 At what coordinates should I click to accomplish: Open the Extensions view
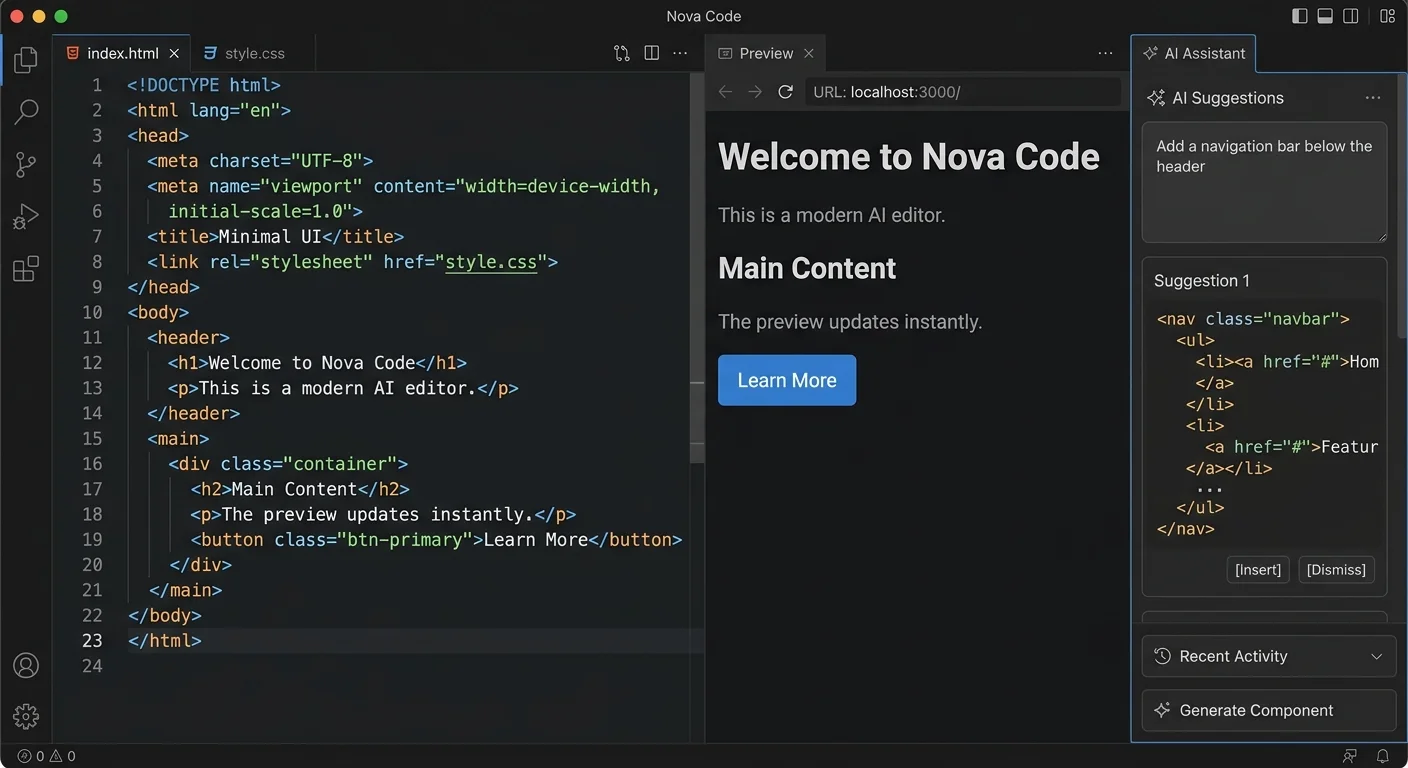point(26,269)
